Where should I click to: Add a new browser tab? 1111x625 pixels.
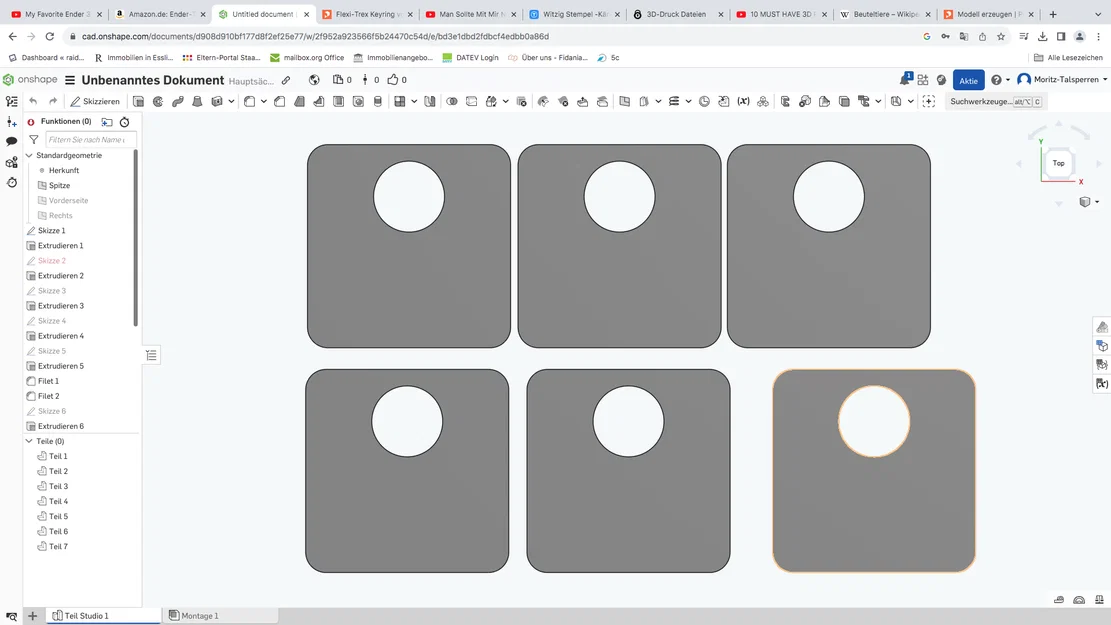click(1053, 14)
